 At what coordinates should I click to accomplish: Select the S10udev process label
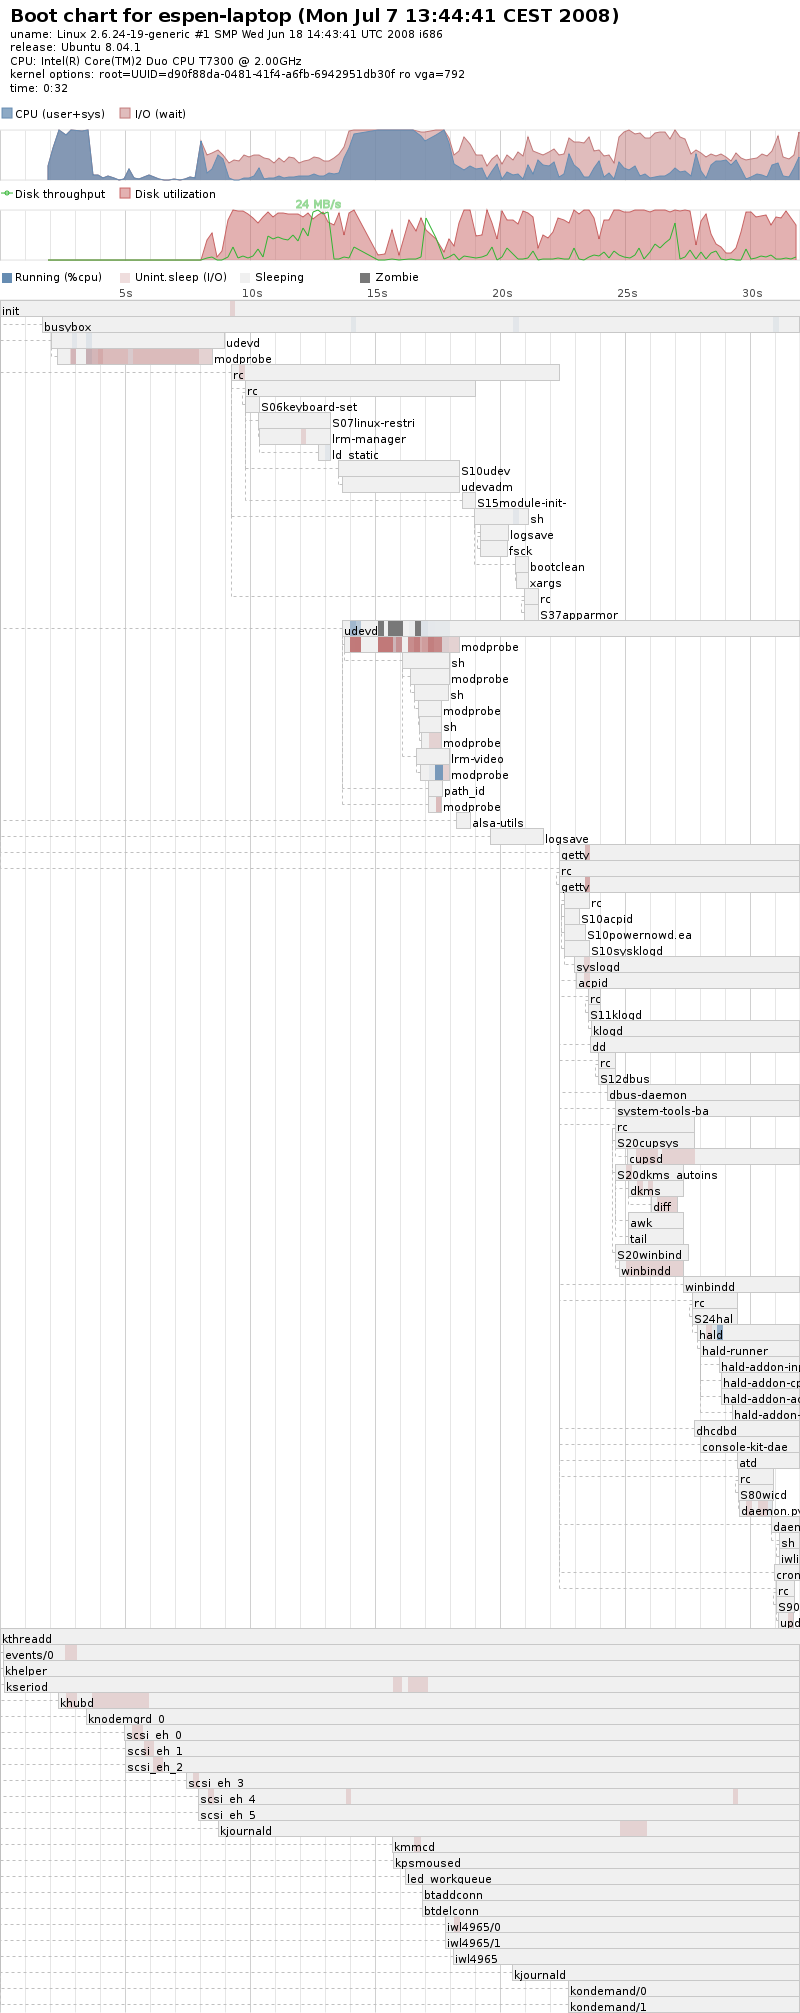click(x=485, y=471)
